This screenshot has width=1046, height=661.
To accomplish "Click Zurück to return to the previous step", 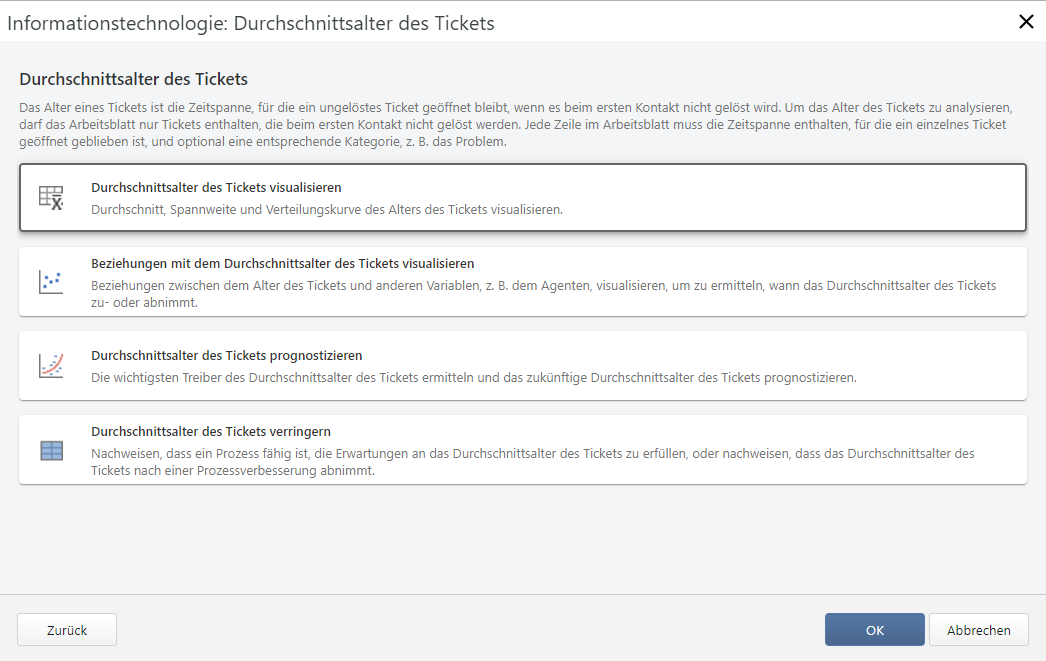I will tap(66, 629).
